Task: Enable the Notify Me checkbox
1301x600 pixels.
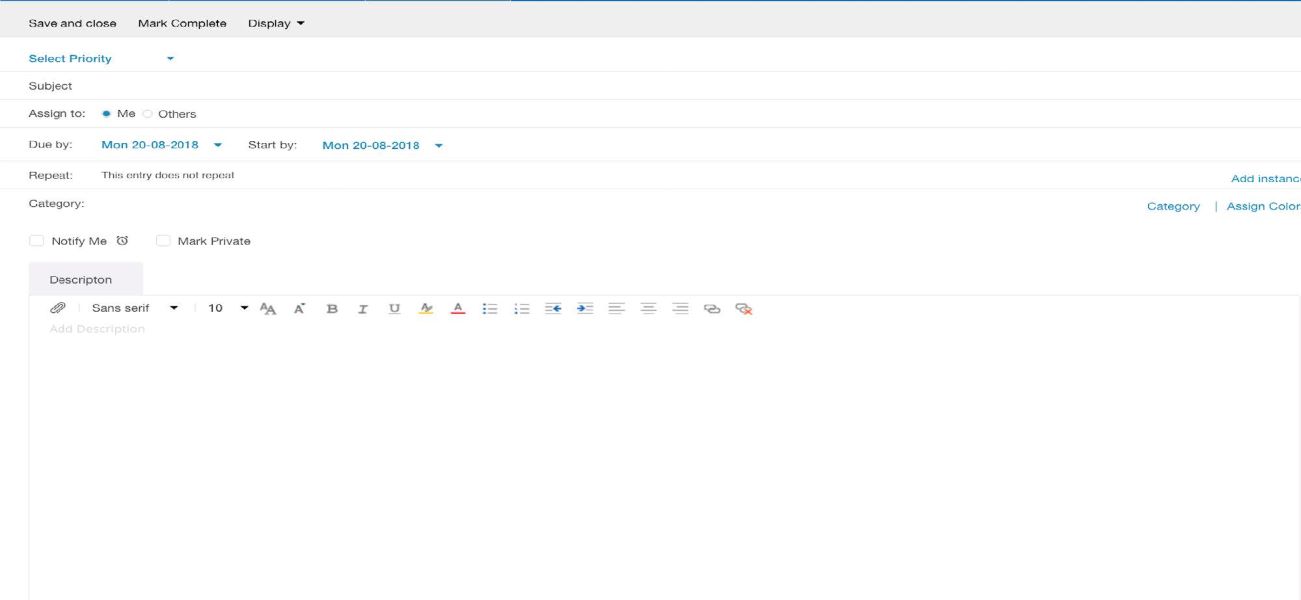Action: tap(36, 240)
